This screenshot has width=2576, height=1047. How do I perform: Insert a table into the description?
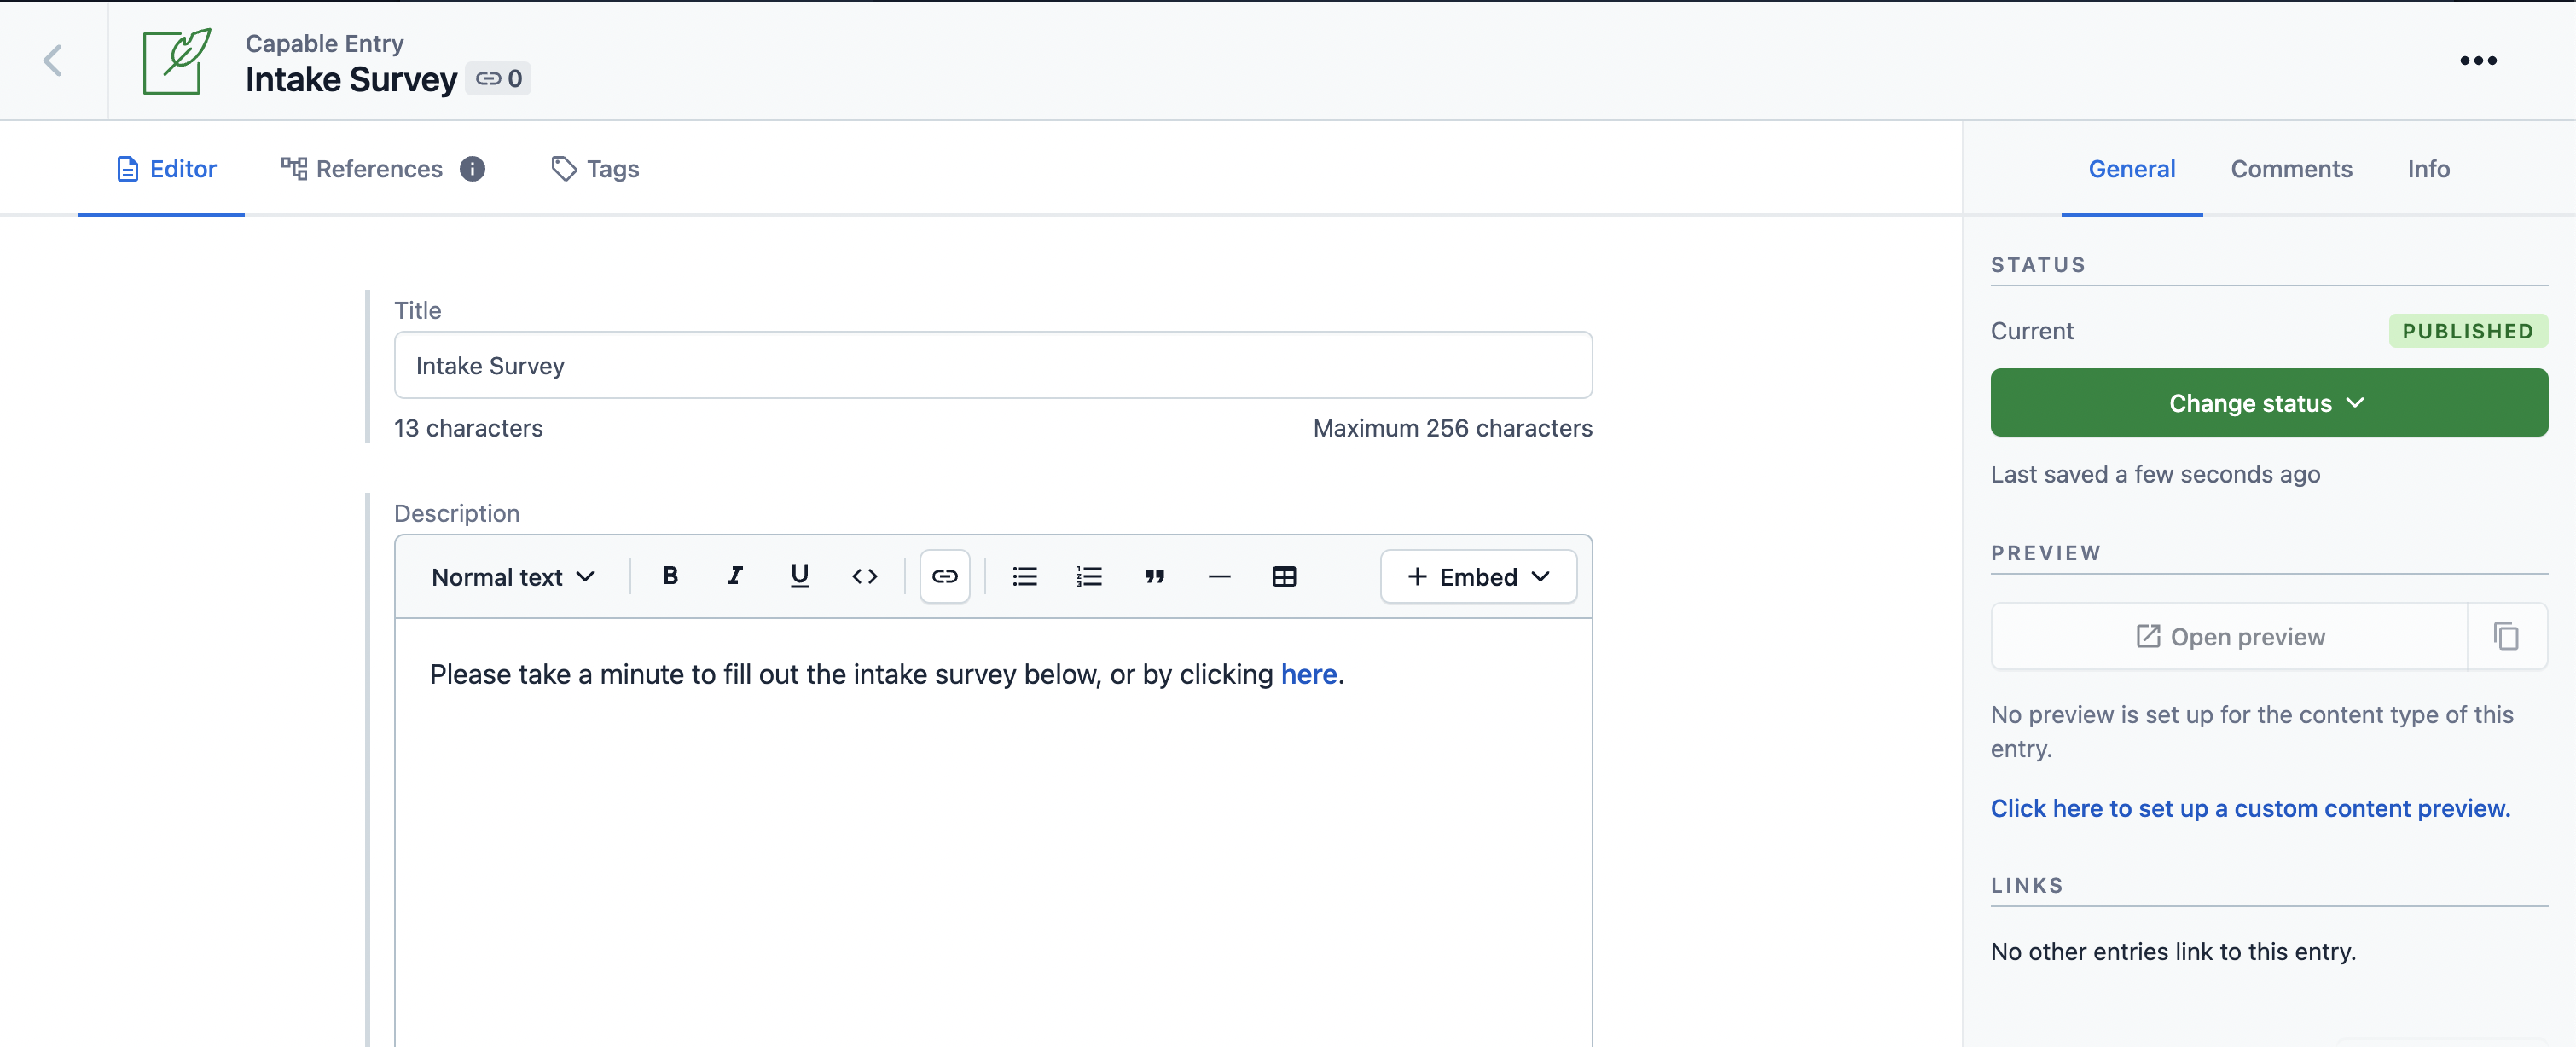pyautogui.click(x=1284, y=576)
